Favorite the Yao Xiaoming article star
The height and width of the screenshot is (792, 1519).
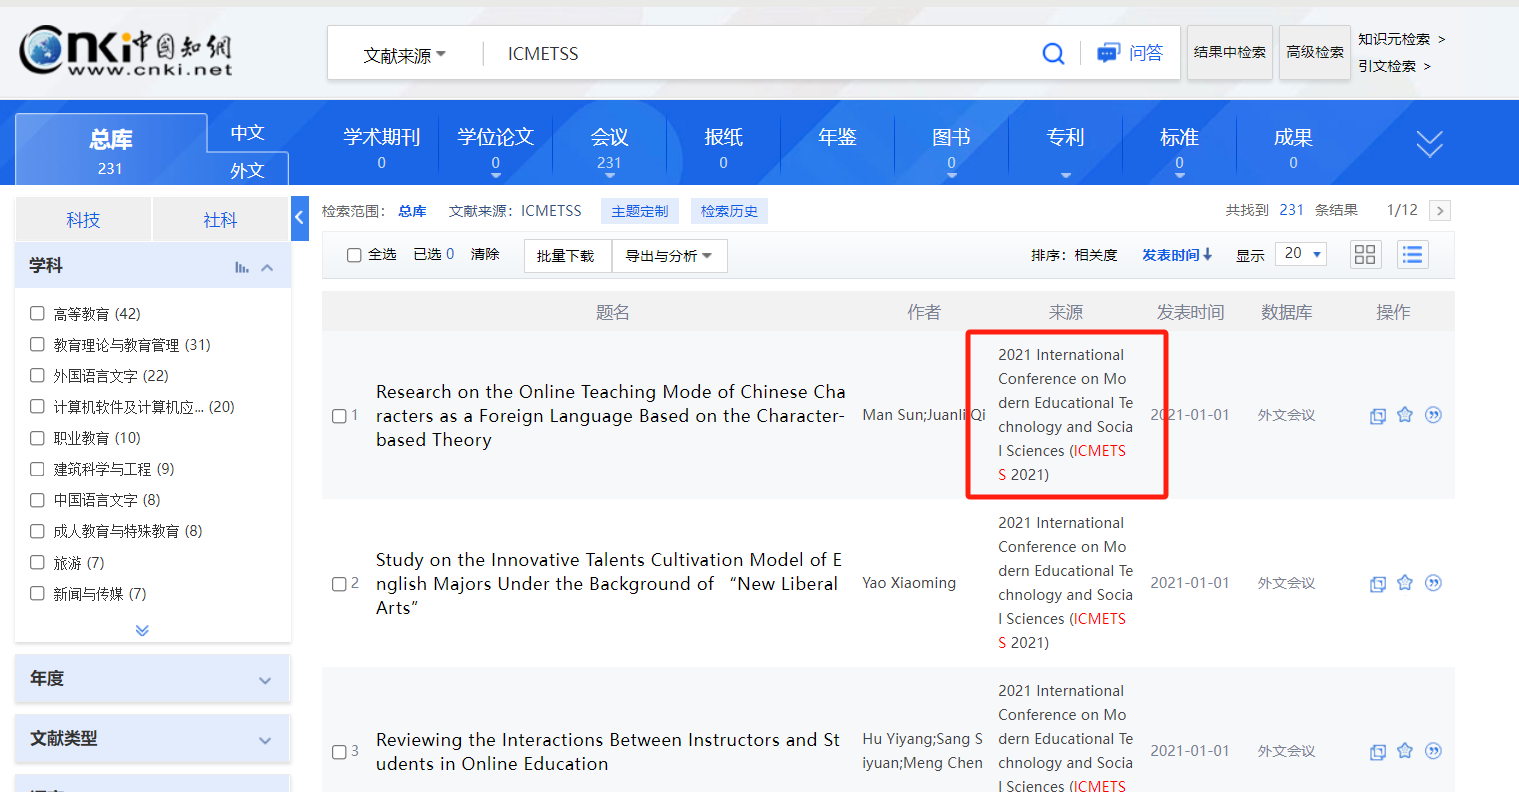1405,582
